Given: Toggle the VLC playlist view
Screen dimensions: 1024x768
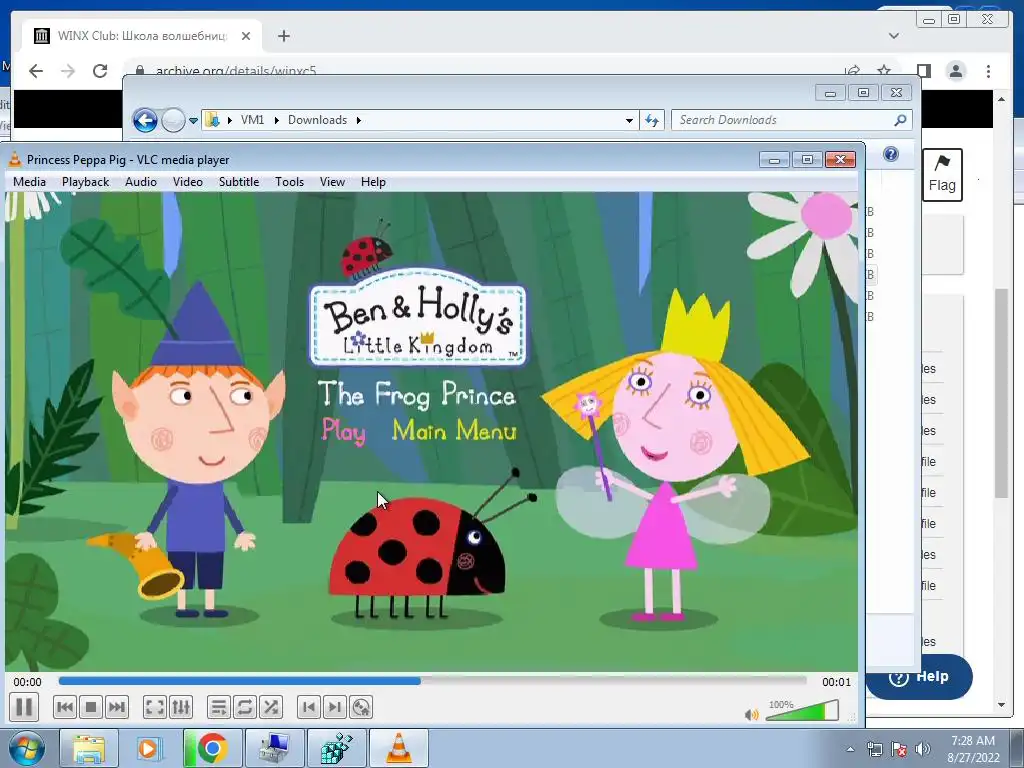Looking at the screenshot, I should point(219,707).
